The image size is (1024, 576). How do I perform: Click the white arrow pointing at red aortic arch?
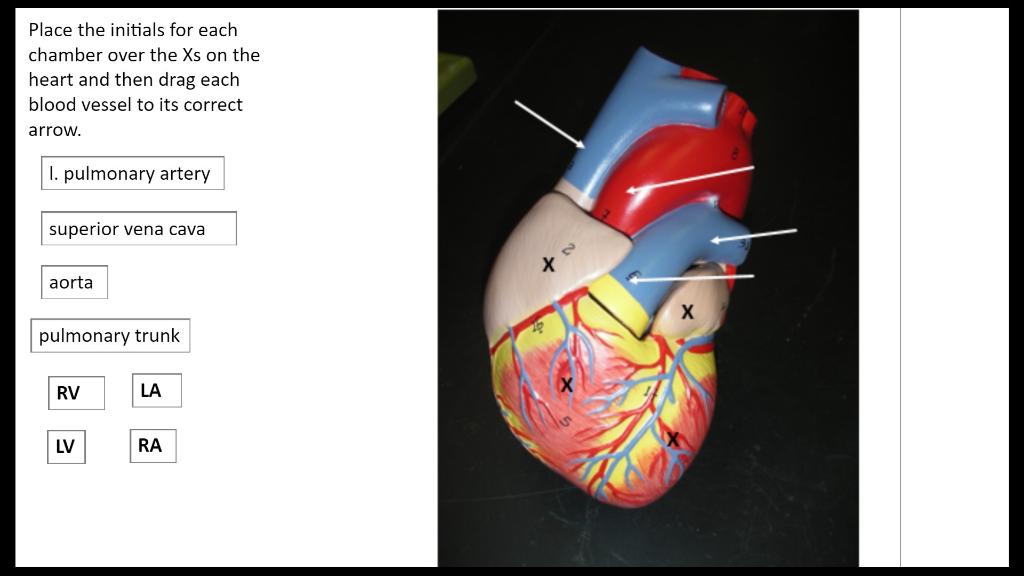[690, 179]
